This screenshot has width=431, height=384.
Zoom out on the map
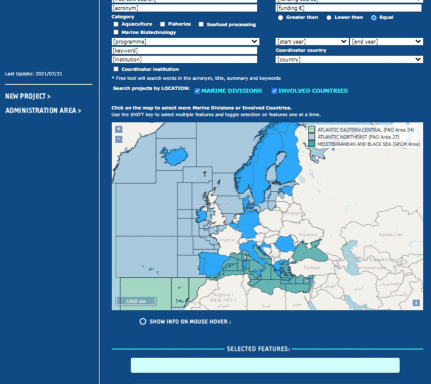(x=119, y=139)
